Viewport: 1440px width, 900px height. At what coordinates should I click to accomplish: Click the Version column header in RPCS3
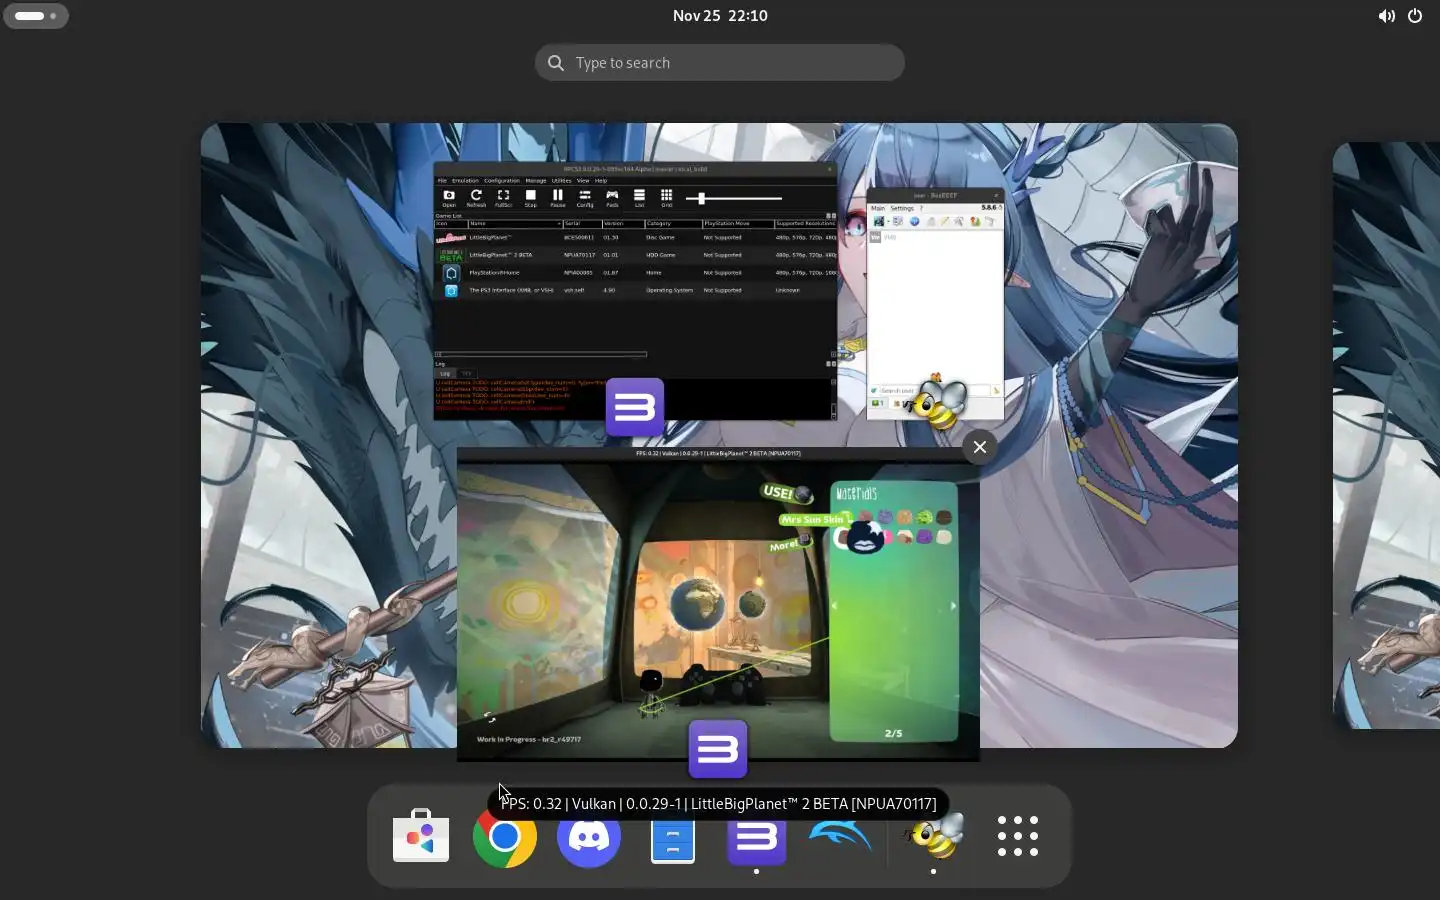coord(623,224)
